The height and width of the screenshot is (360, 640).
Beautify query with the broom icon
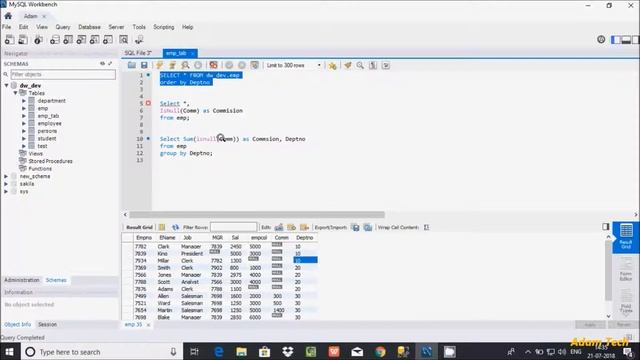(x=347, y=65)
